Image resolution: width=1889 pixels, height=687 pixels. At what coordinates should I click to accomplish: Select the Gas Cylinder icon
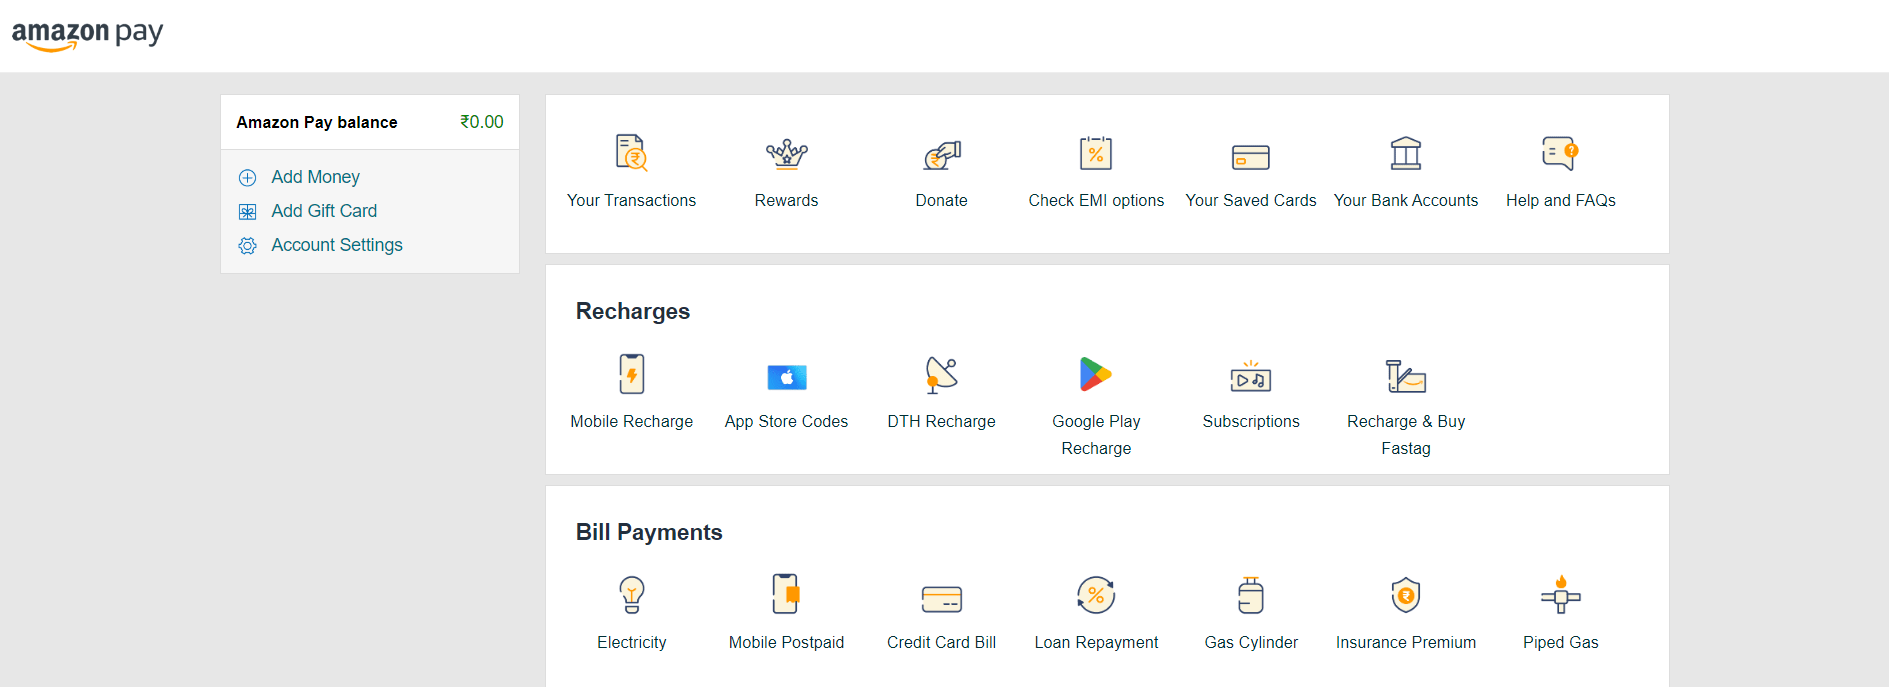coord(1251,595)
